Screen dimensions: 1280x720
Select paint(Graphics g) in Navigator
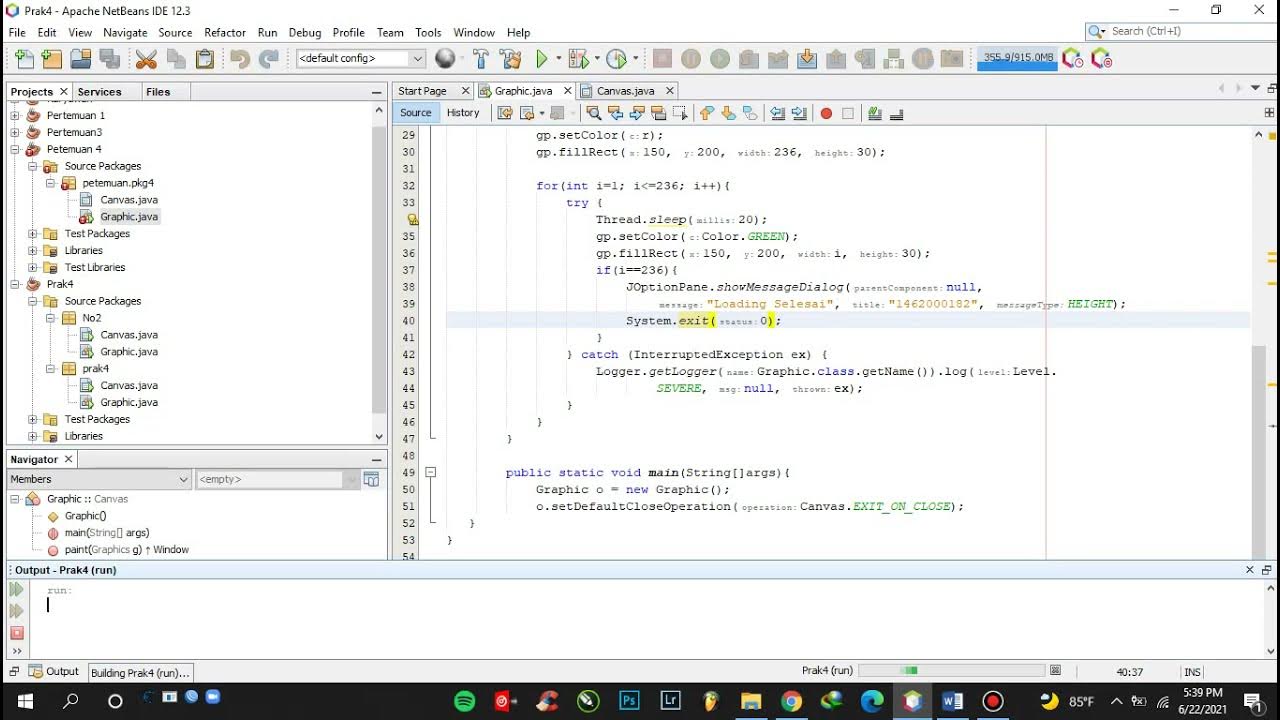[x=126, y=550]
